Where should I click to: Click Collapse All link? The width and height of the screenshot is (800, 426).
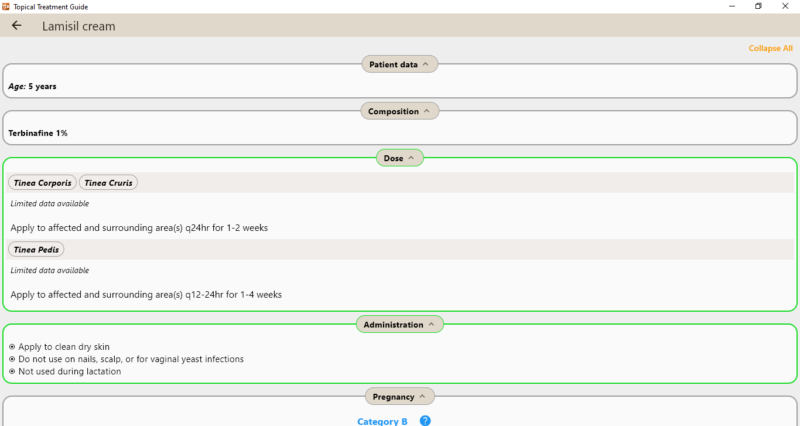coord(770,48)
